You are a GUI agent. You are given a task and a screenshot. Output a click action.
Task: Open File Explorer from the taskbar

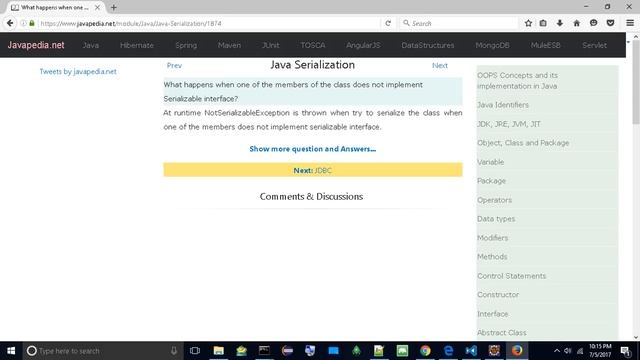[x=218, y=351]
